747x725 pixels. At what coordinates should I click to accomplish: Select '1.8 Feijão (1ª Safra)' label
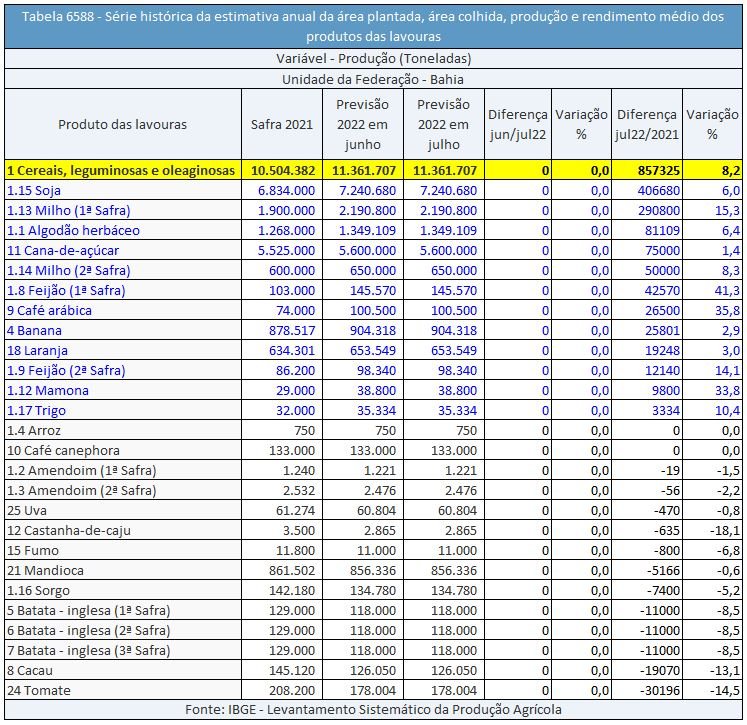point(66,291)
